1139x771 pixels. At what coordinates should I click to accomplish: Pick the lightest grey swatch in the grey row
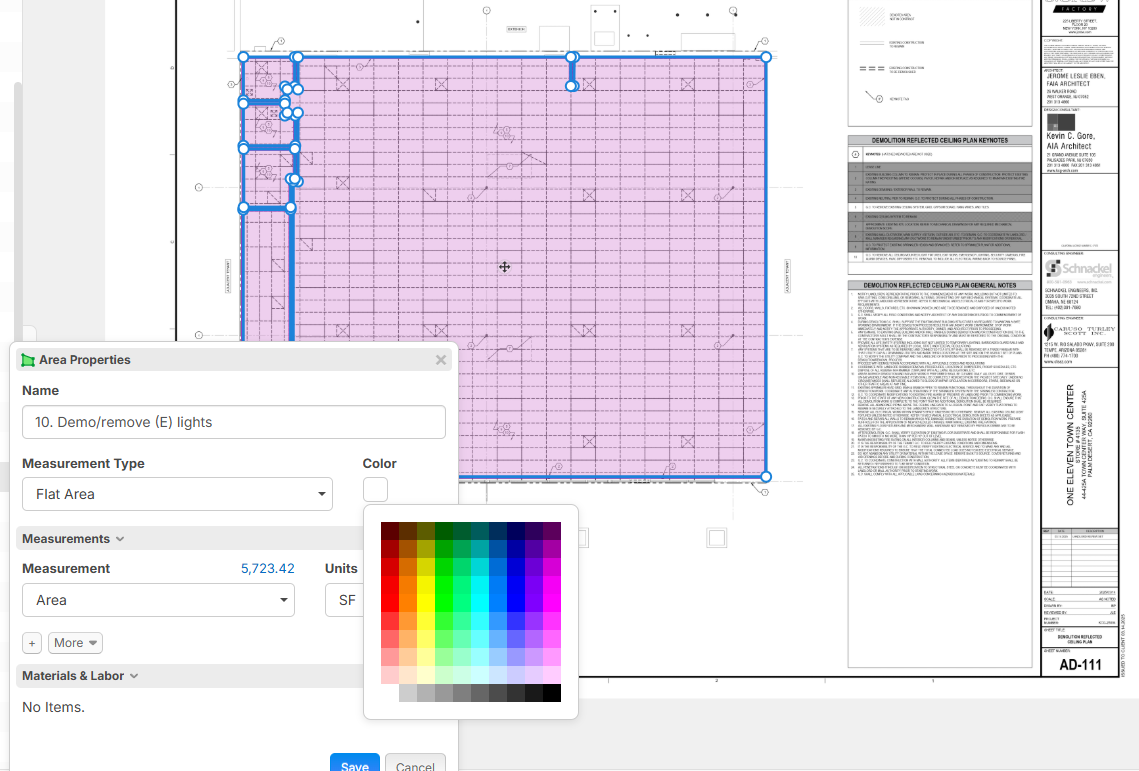[408, 693]
